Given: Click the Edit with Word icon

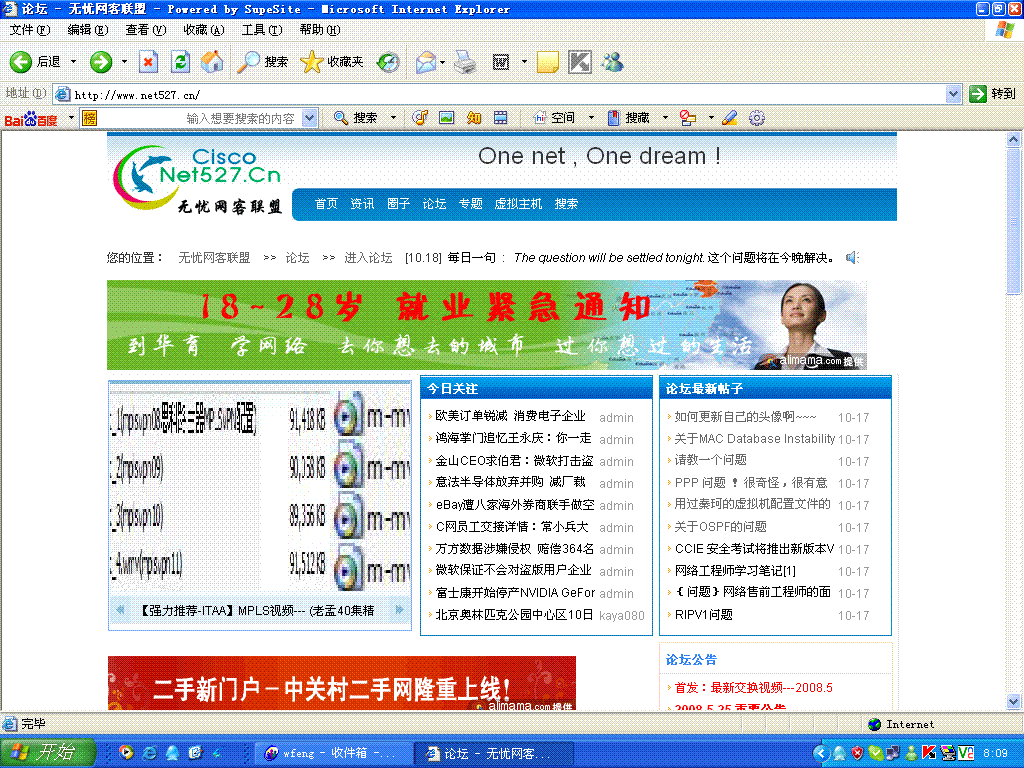Looking at the screenshot, I should 500,62.
